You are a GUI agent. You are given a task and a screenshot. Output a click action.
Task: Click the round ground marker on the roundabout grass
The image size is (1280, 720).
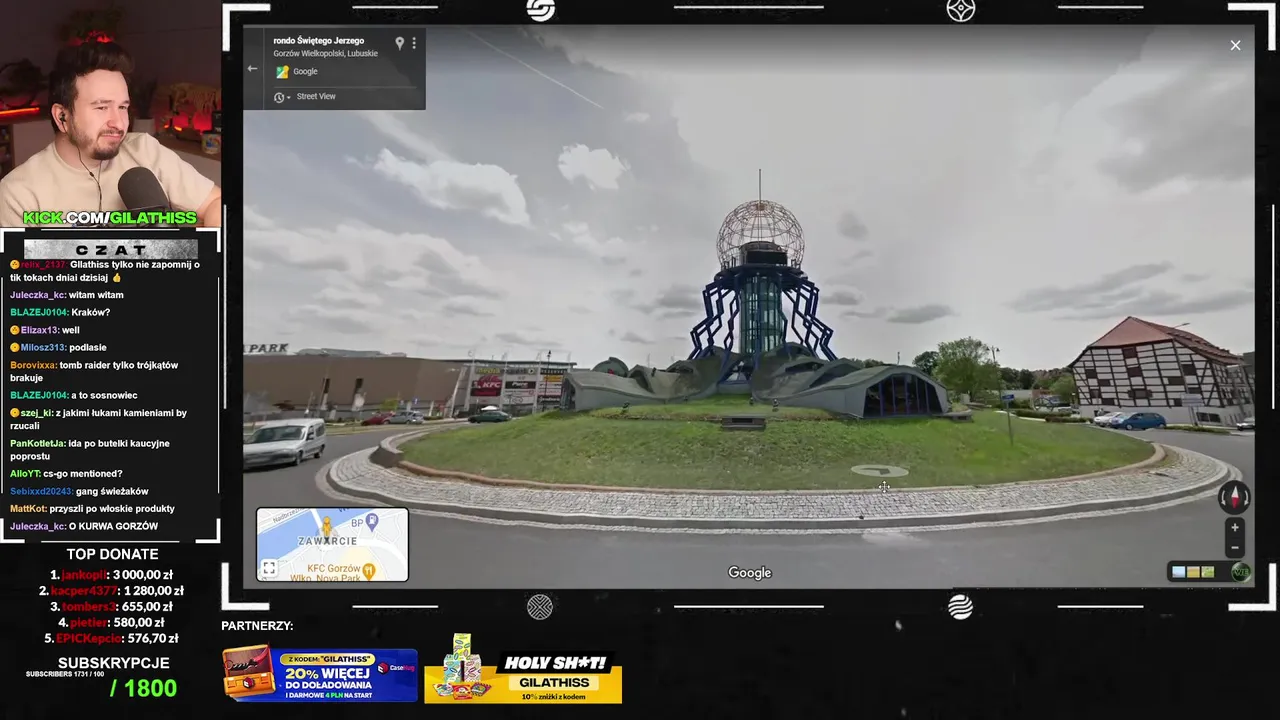pos(879,470)
